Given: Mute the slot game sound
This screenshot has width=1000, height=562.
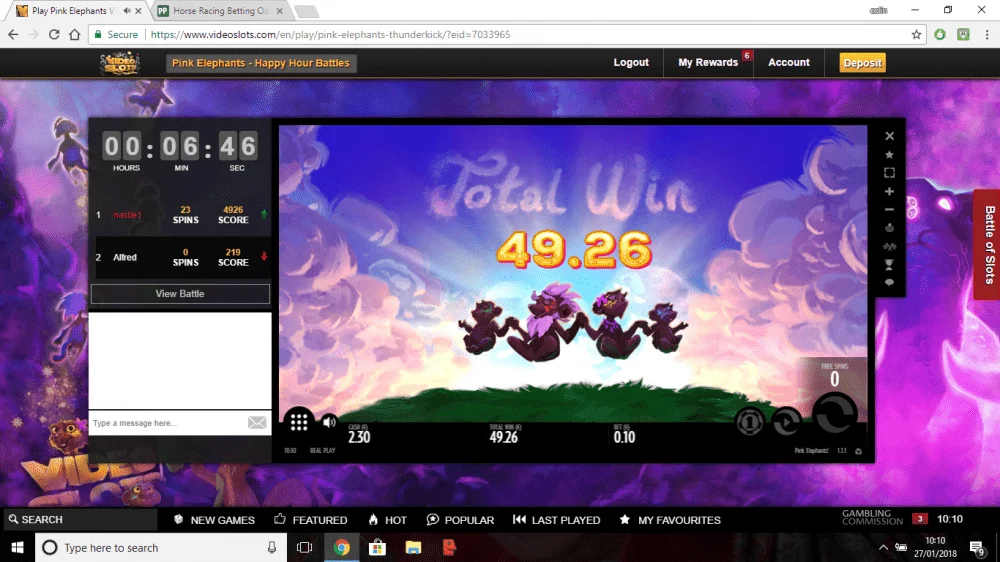Looking at the screenshot, I should pos(329,422).
